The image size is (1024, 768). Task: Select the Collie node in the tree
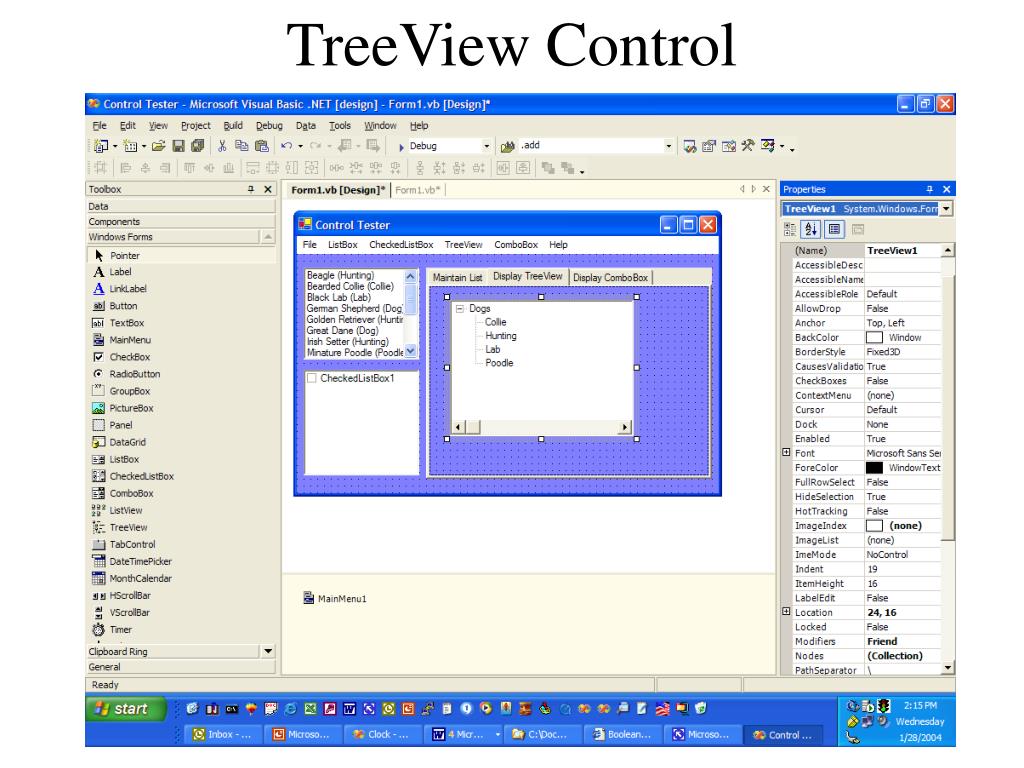[x=496, y=322]
